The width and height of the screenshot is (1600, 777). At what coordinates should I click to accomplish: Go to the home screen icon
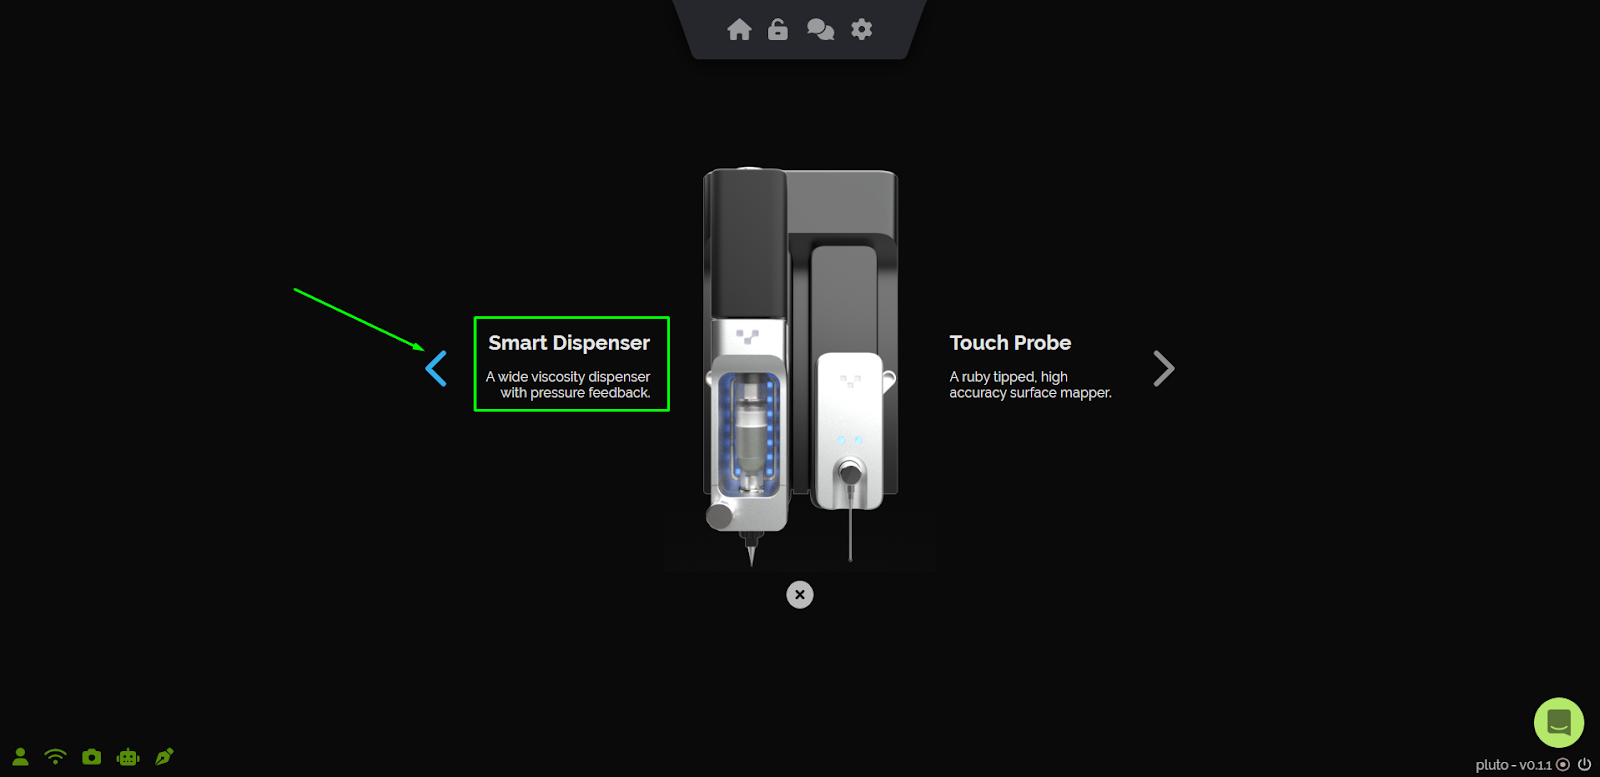pos(739,30)
